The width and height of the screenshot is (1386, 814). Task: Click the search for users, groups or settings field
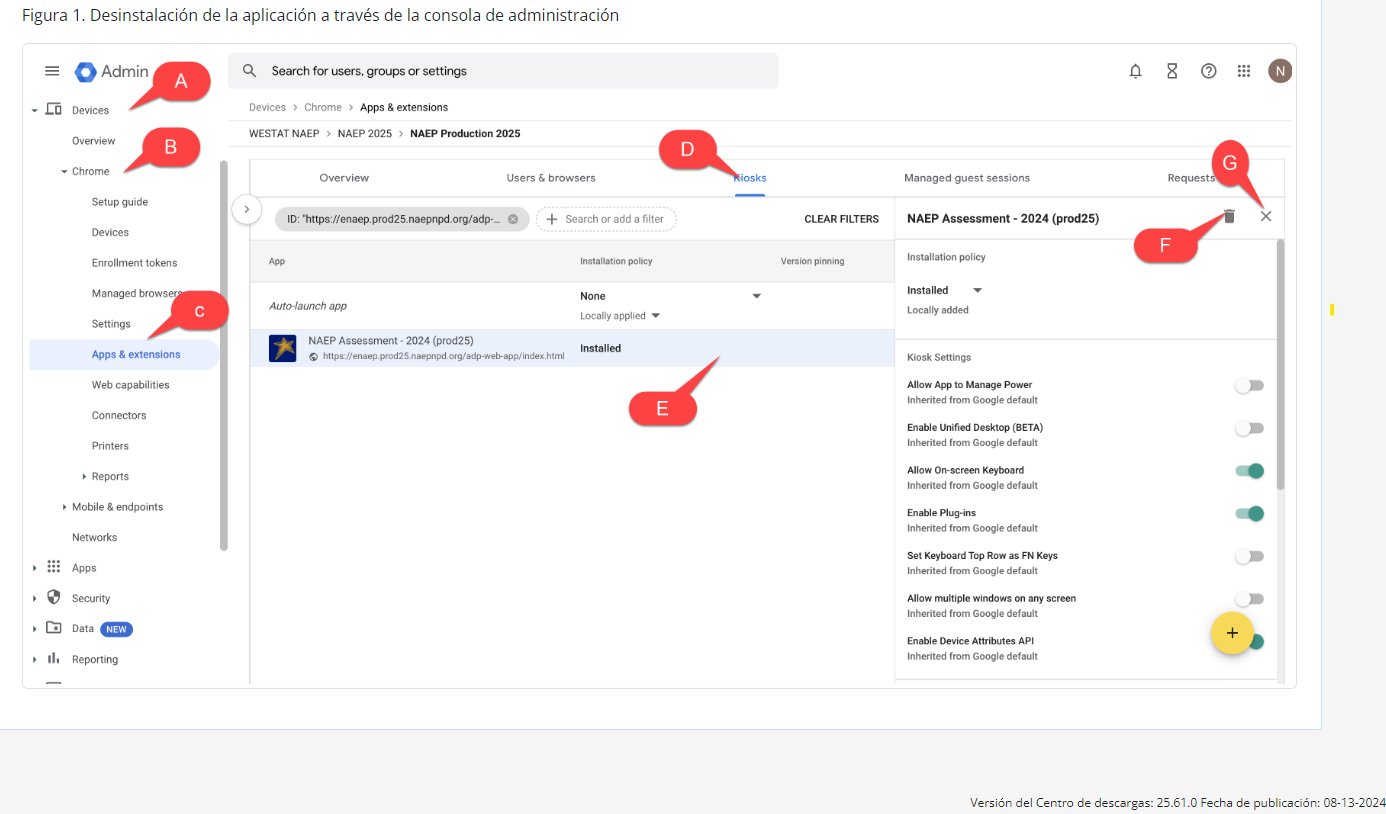(x=503, y=71)
